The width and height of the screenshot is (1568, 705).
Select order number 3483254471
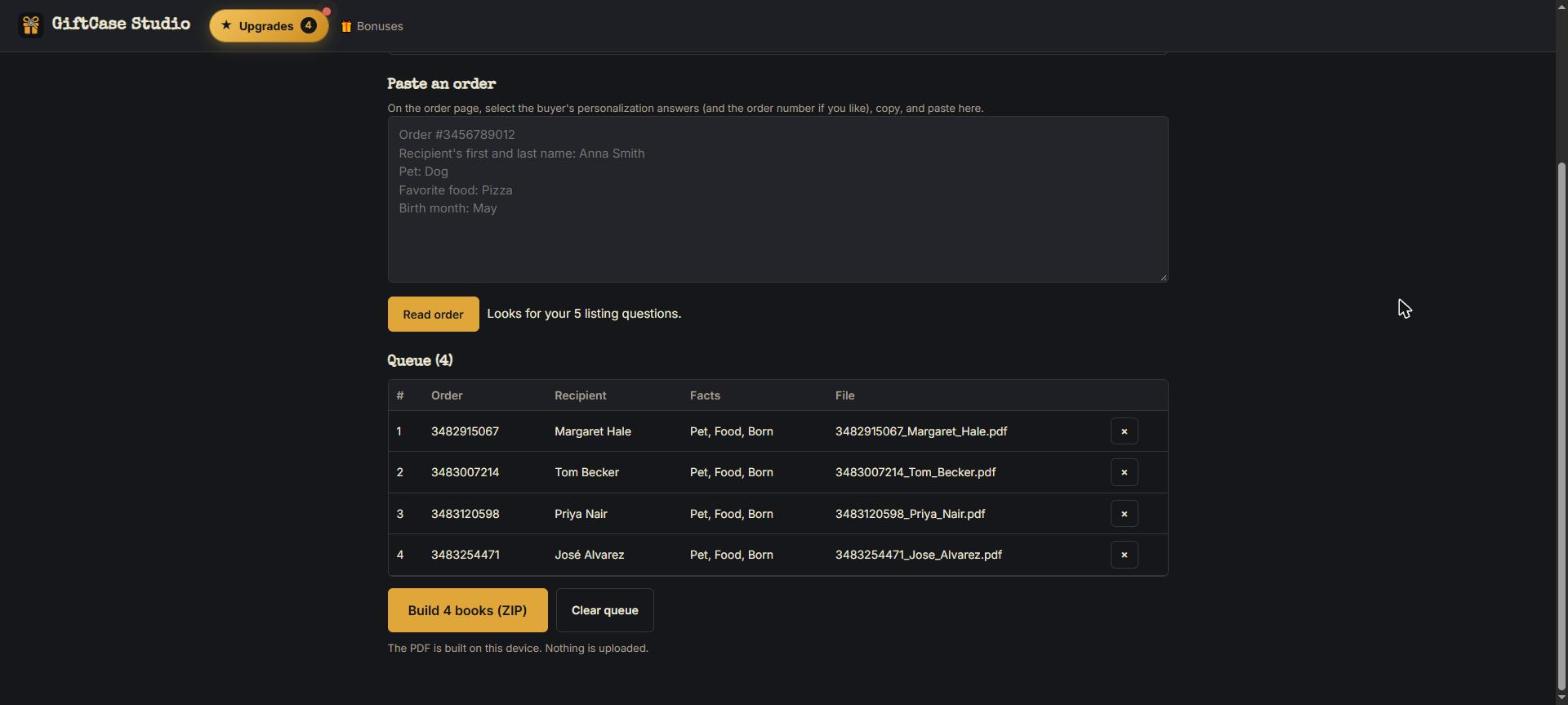pos(465,555)
